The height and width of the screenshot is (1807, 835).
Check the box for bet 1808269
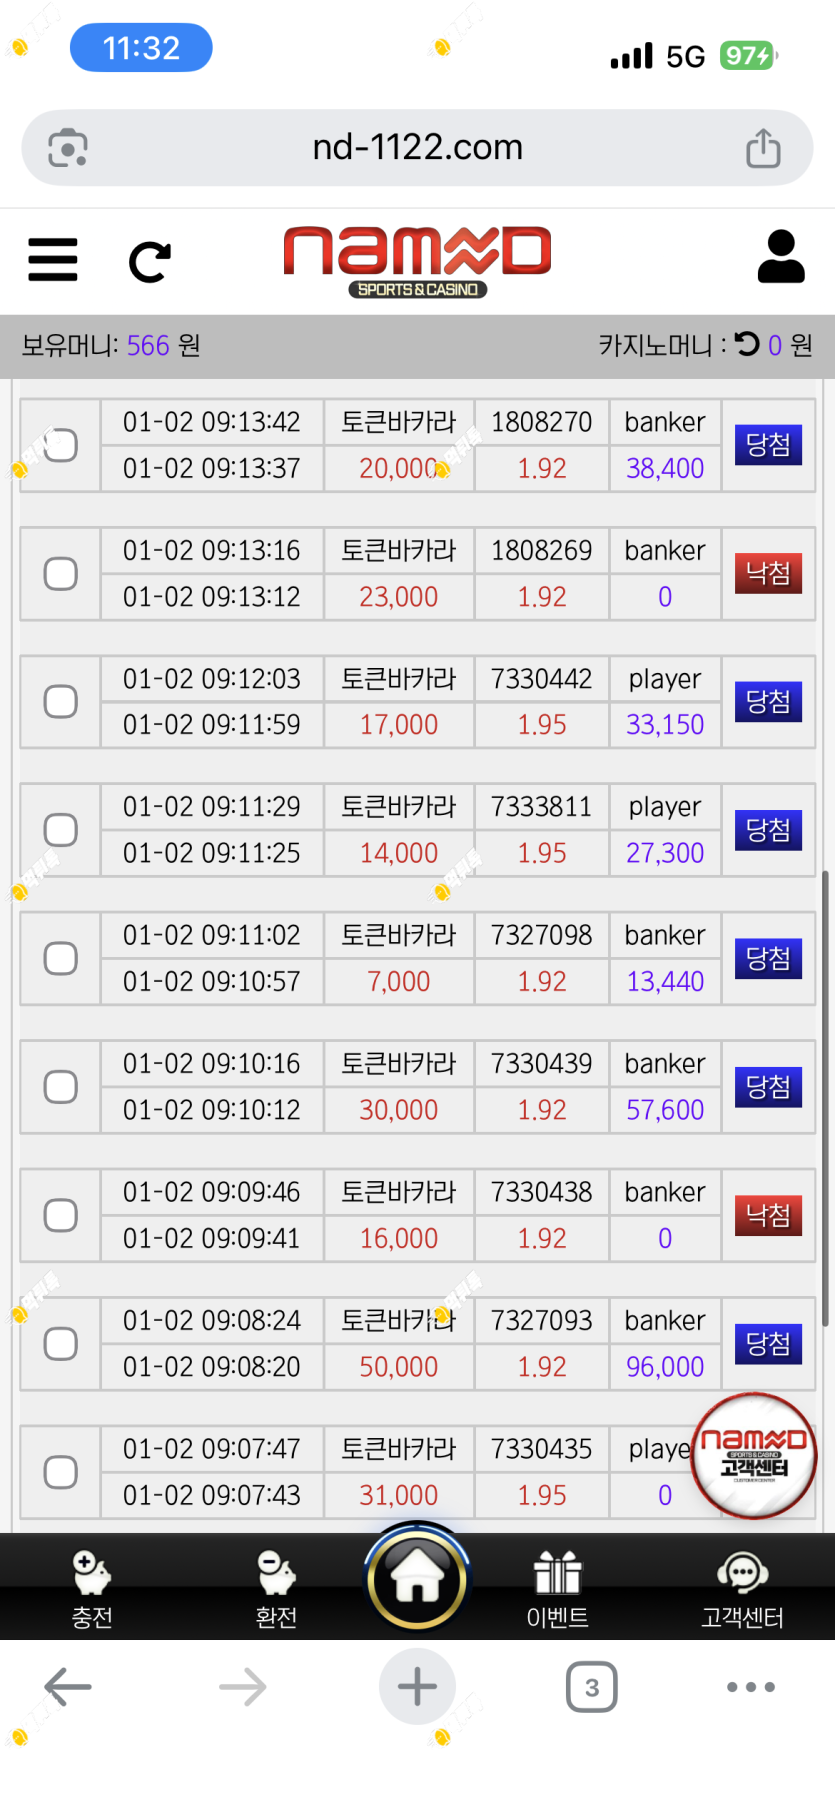coord(61,574)
